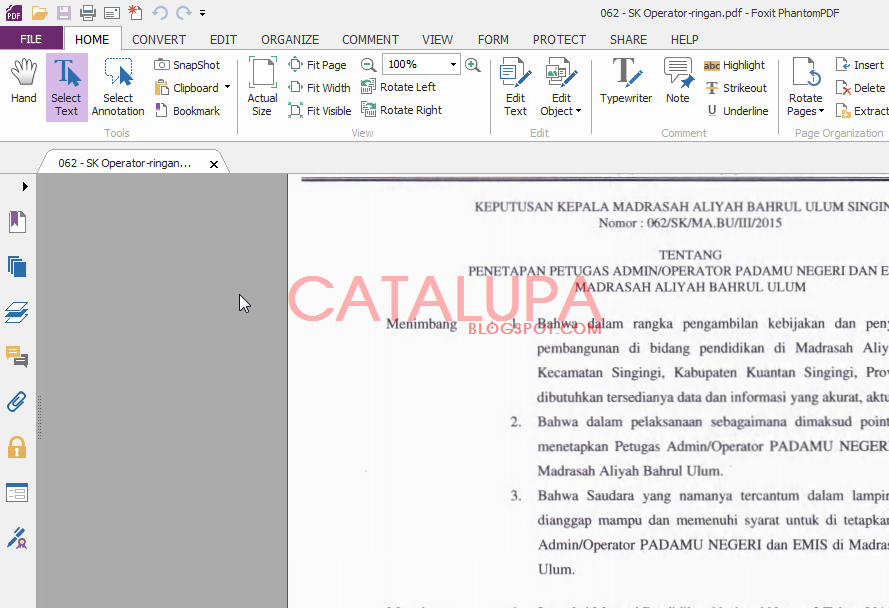Rotate the view right

[x=401, y=110]
